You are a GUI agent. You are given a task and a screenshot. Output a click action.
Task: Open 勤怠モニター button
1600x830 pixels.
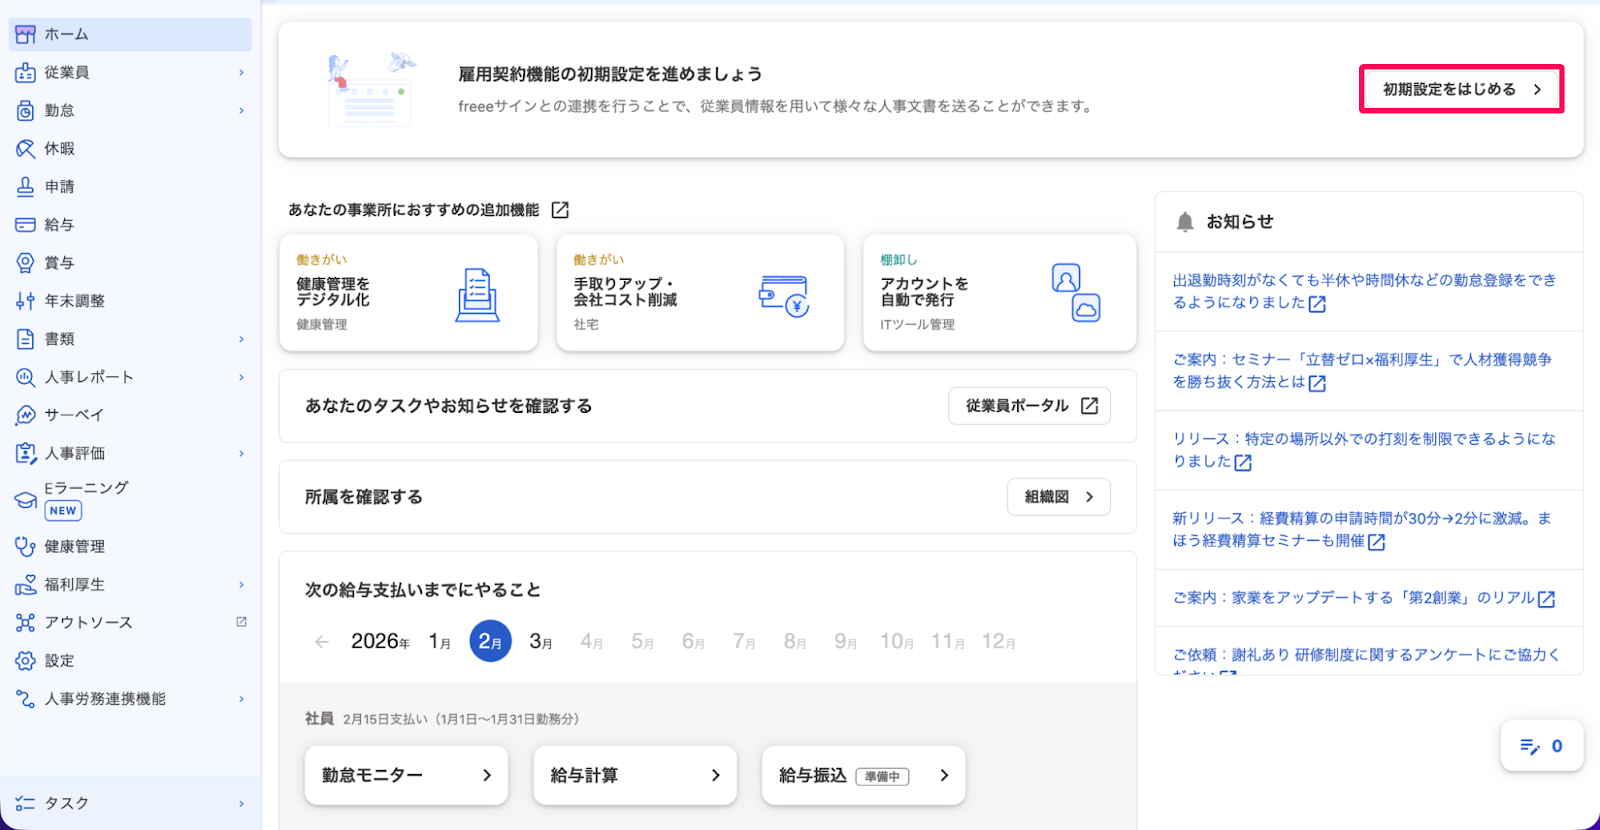pyautogui.click(x=406, y=775)
